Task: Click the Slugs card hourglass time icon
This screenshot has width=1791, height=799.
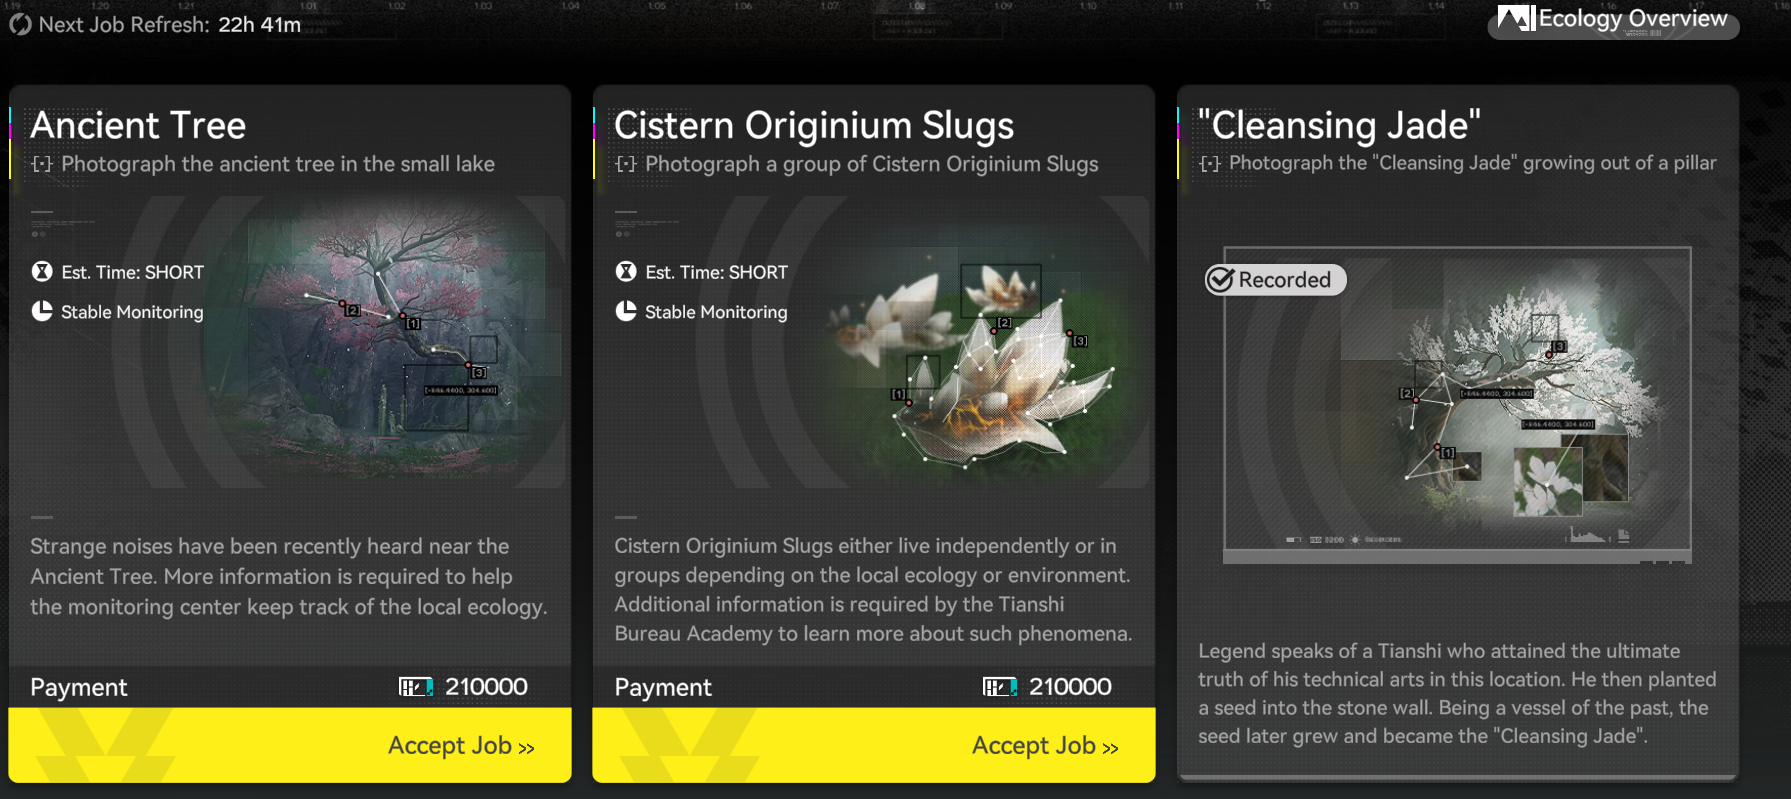Action: 626,272
